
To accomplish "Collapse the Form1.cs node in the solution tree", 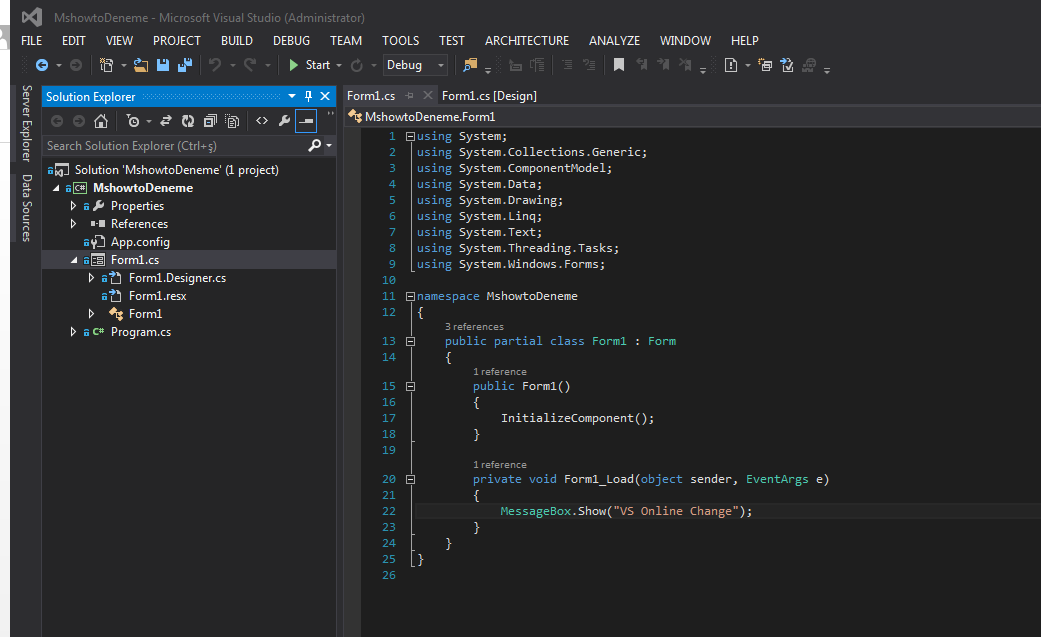I will pos(74,260).
